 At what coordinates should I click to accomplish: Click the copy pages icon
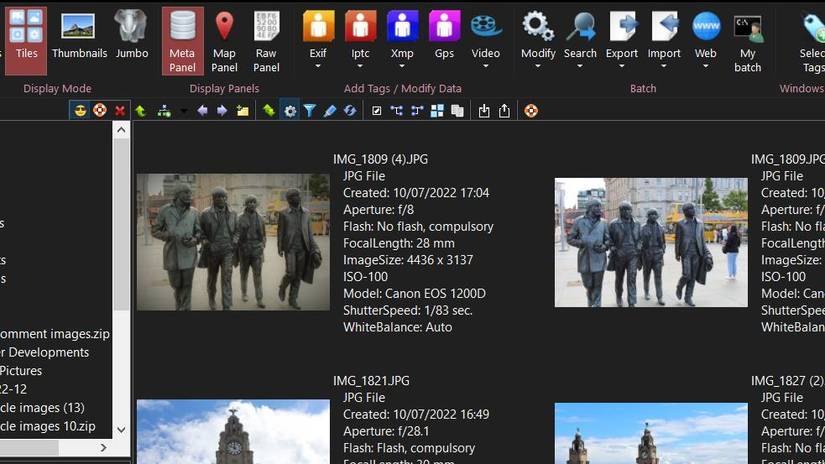pos(457,111)
